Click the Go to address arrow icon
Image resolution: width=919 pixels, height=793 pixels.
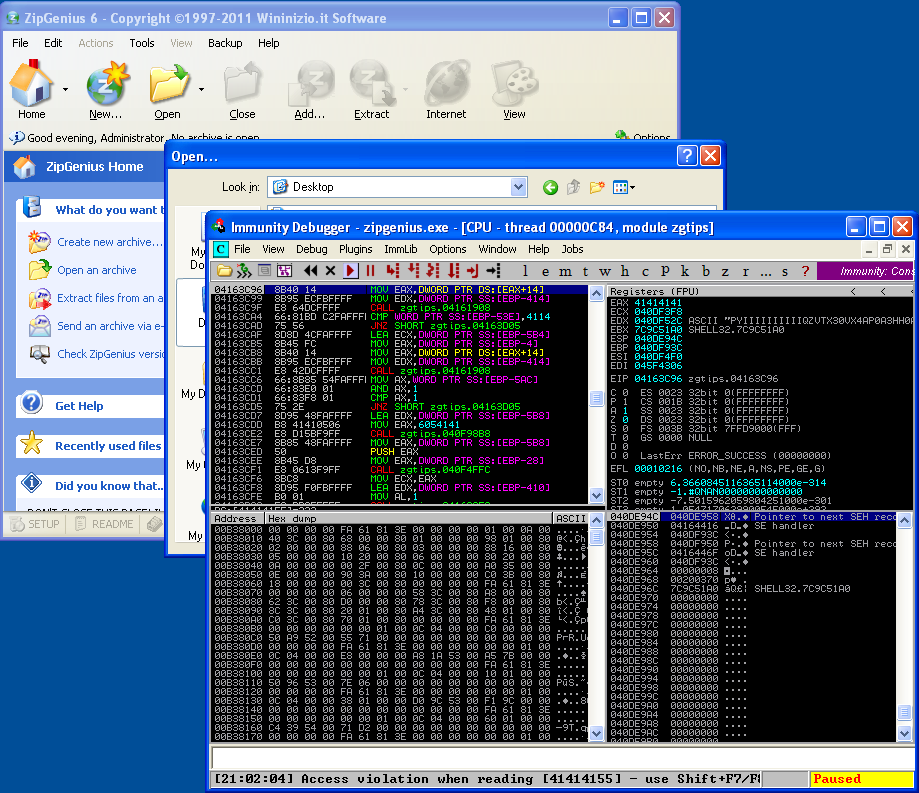click(493, 271)
